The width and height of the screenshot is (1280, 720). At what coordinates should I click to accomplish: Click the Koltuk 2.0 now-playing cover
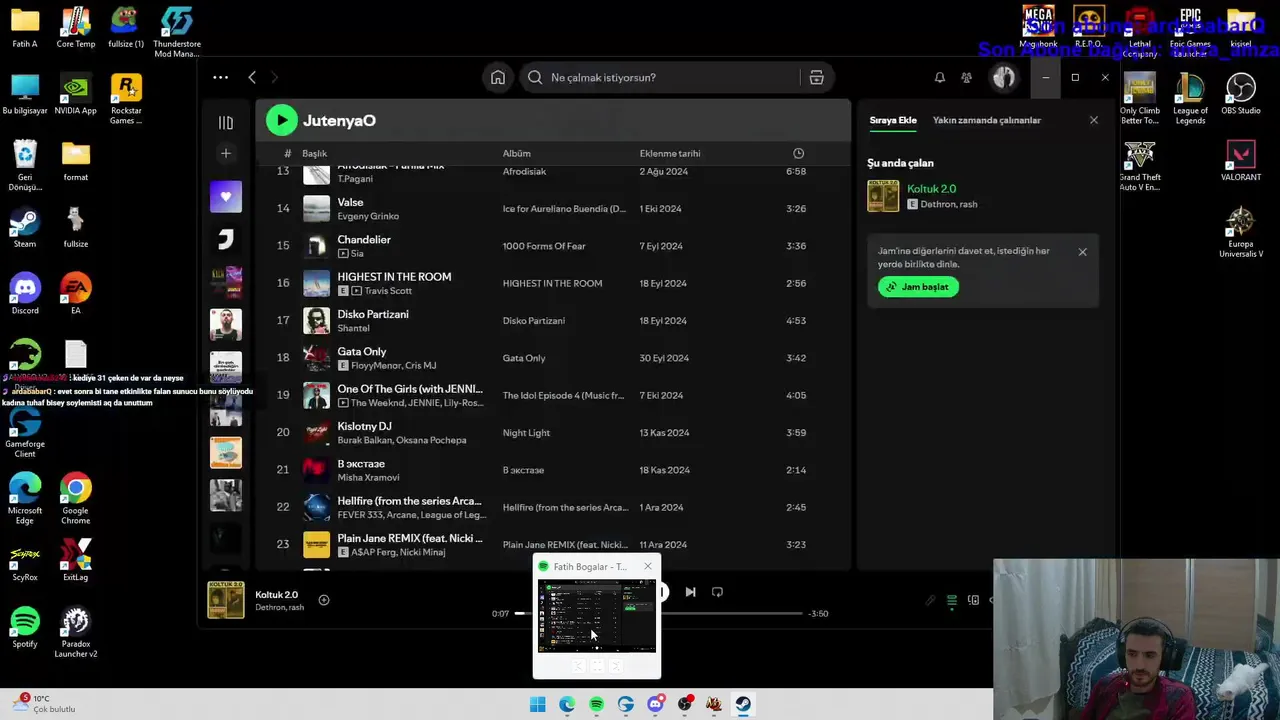click(226, 600)
